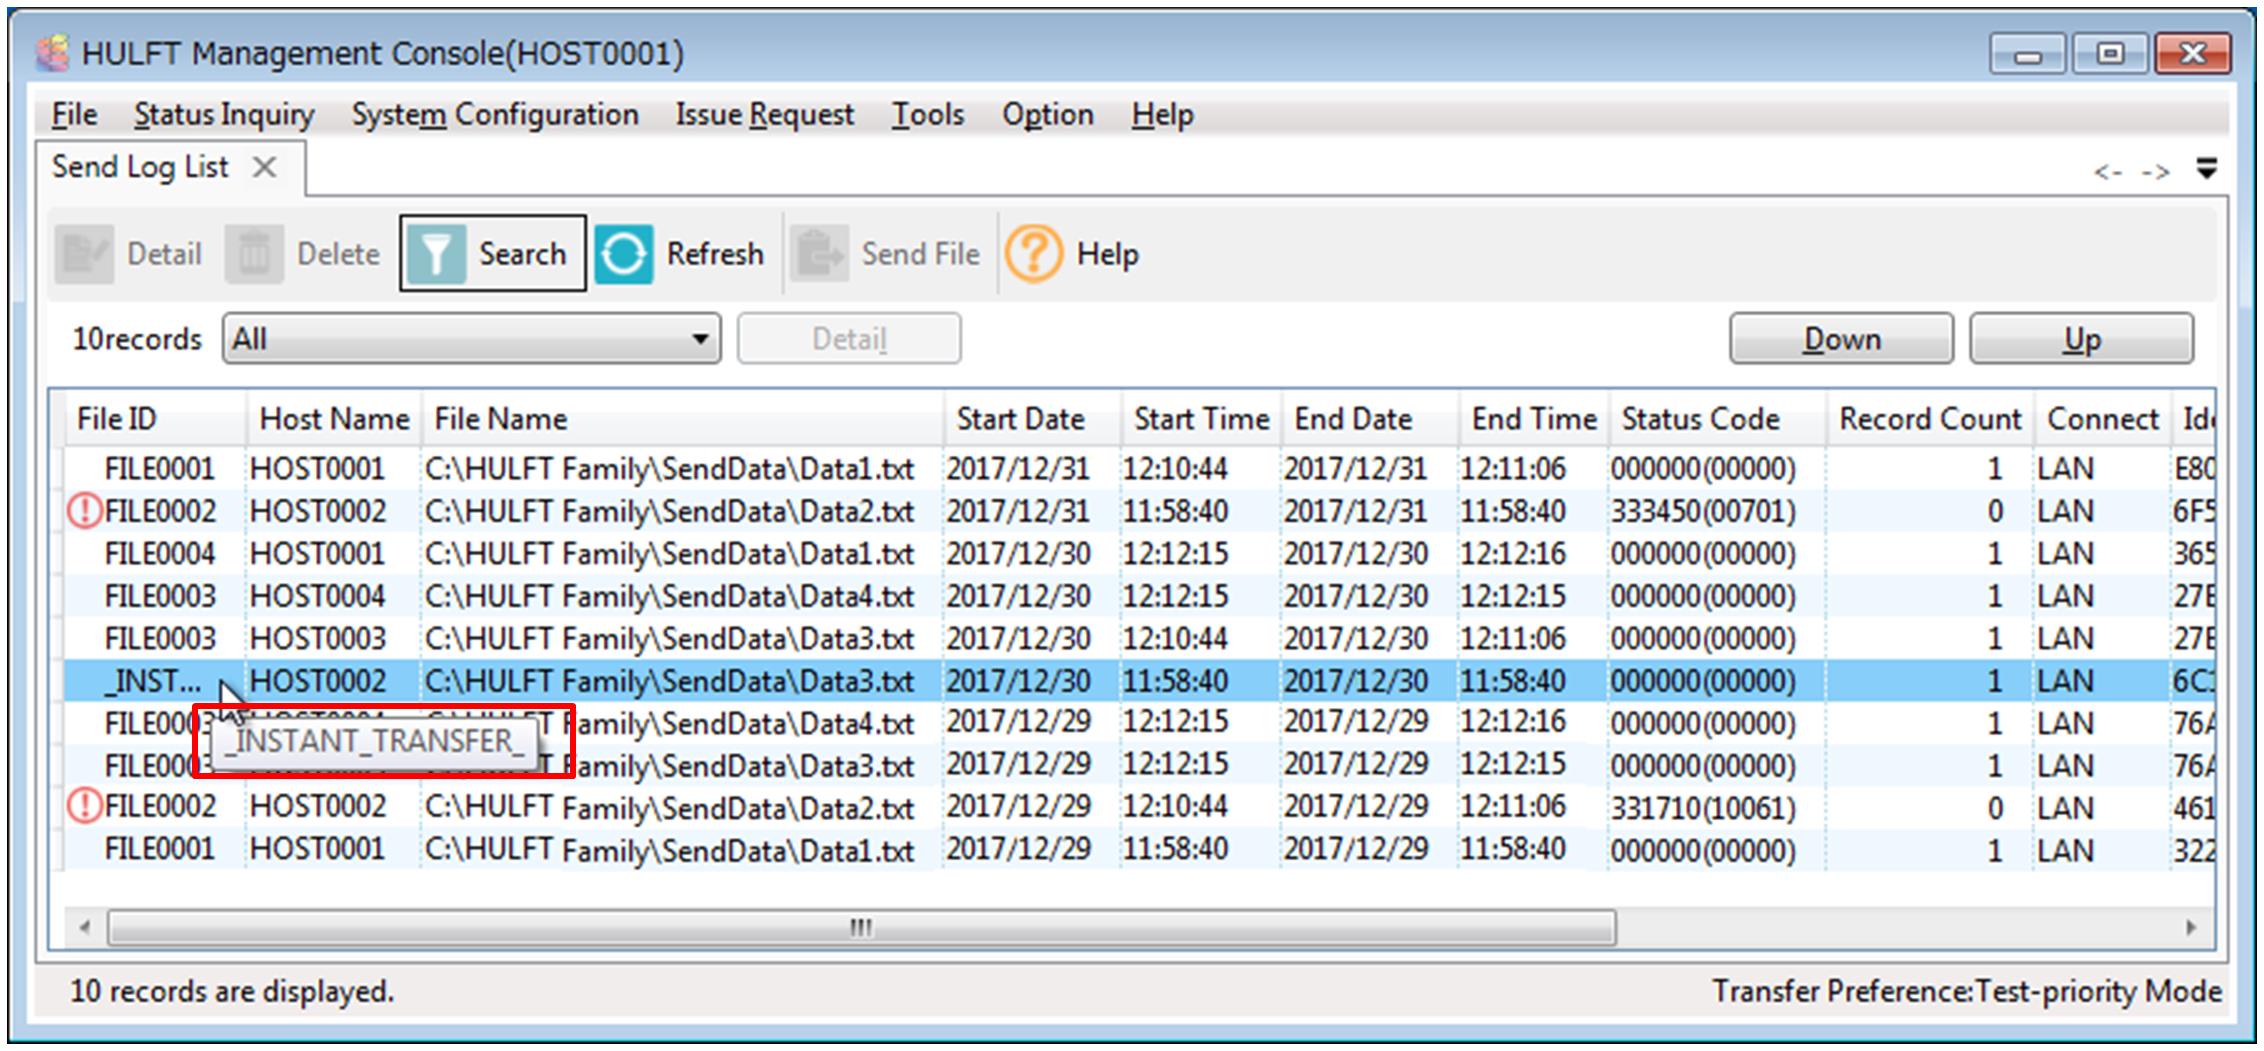Click Transfer Preference status bar text
Viewport: 2264px width, 1051px height.
coord(1967,991)
